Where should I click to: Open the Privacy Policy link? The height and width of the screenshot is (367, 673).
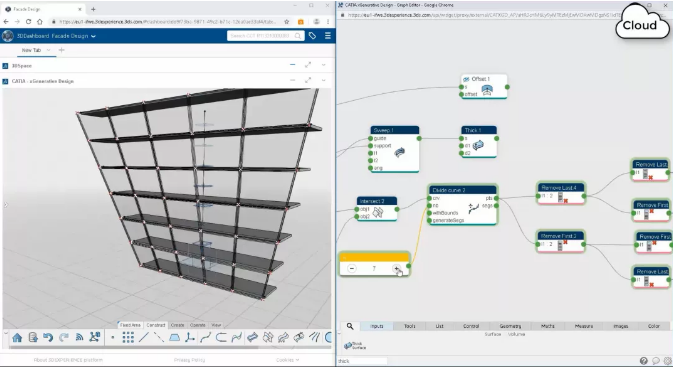tap(189, 360)
